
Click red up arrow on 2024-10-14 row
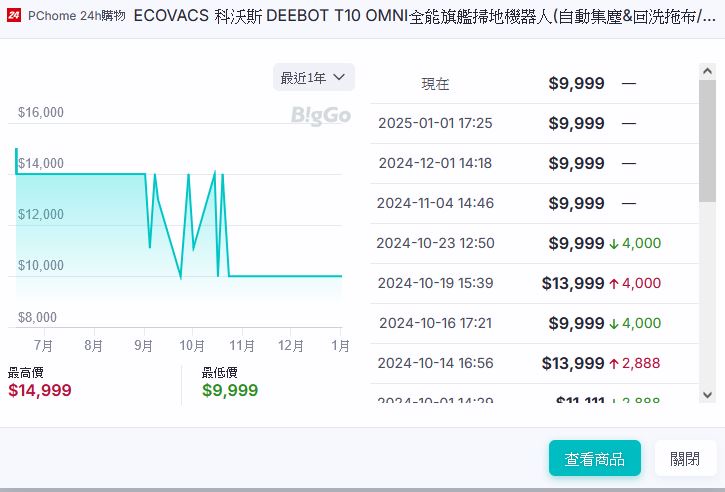coord(615,363)
